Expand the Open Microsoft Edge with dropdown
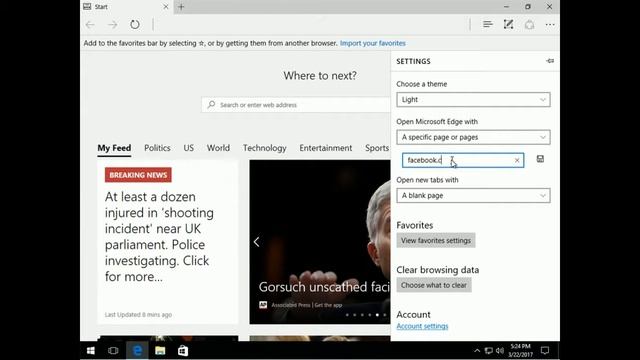Viewport: 640px width, 360px height. [473, 137]
